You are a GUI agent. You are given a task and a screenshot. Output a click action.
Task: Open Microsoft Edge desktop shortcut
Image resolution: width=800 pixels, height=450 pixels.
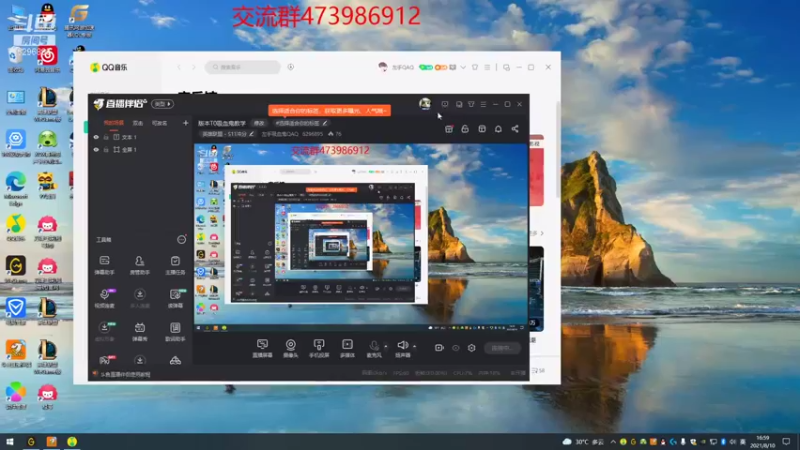click(x=16, y=188)
